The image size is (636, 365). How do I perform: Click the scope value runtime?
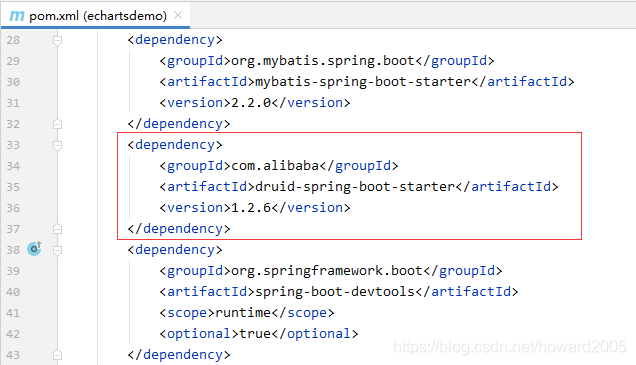(243, 313)
